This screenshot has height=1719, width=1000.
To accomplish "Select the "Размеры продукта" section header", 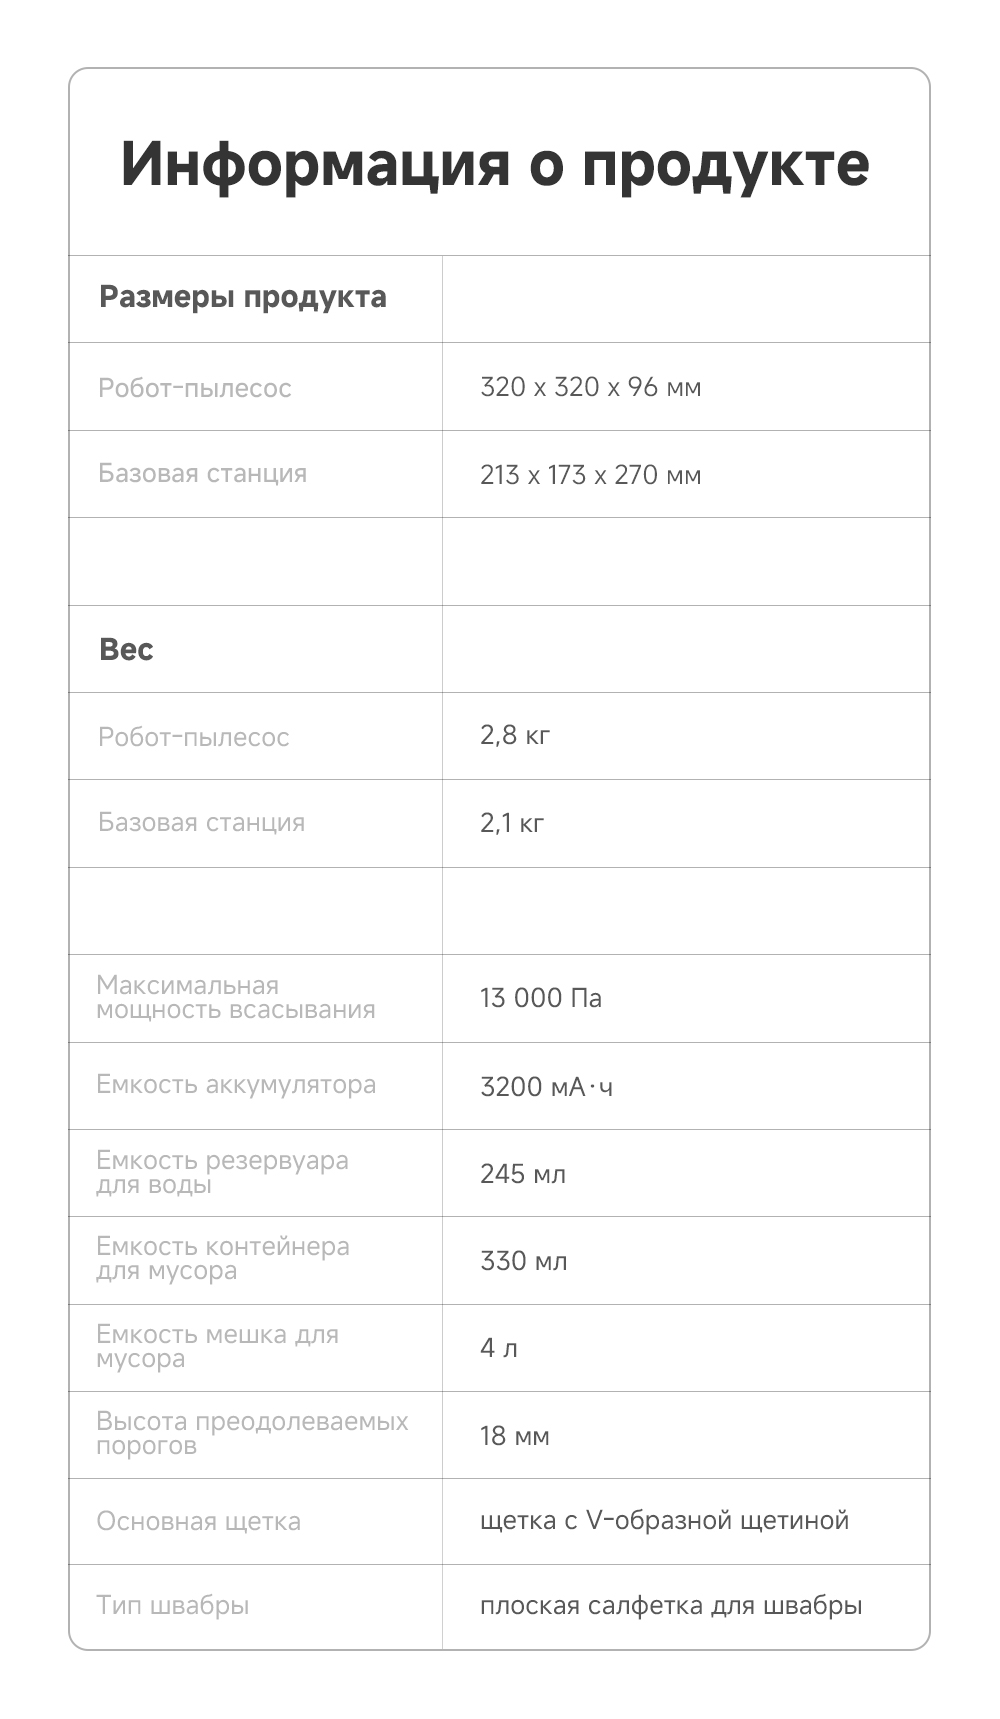I will (x=242, y=298).
